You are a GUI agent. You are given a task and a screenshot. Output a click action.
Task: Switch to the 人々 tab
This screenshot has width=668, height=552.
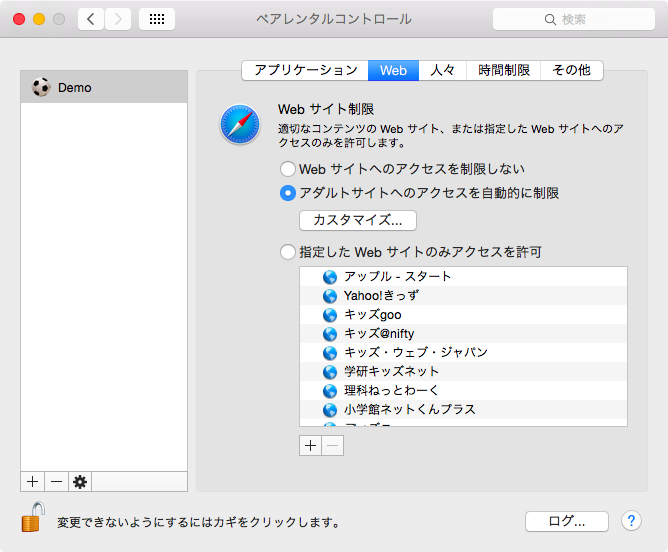click(x=443, y=70)
